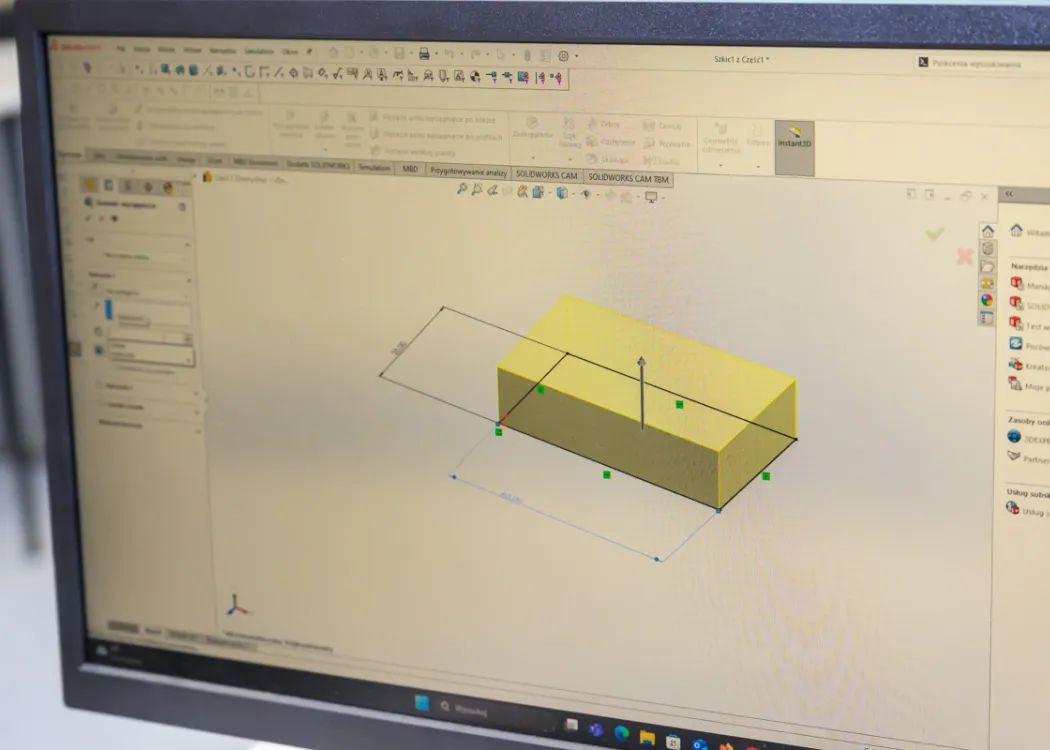This screenshot has width=1050, height=750.
Task: Click the Zaokrąglenie fillet tool
Action: click(x=532, y=127)
